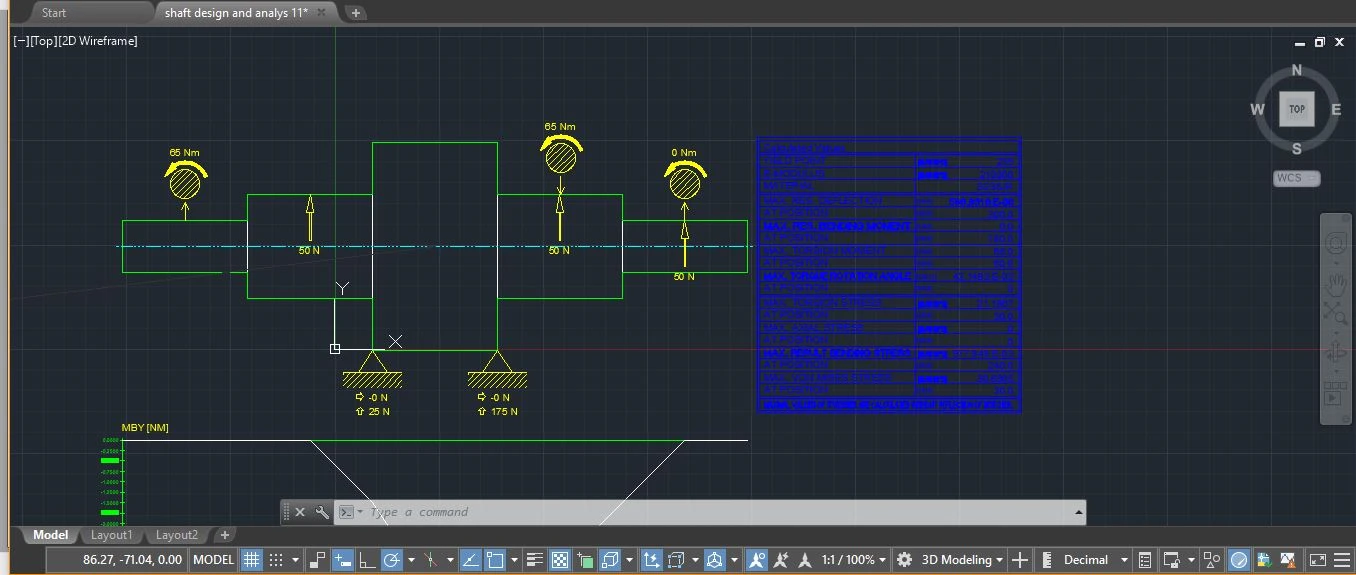1356x575 pixels.
Task: Close the command line with X icon
Action: point(299,512)
